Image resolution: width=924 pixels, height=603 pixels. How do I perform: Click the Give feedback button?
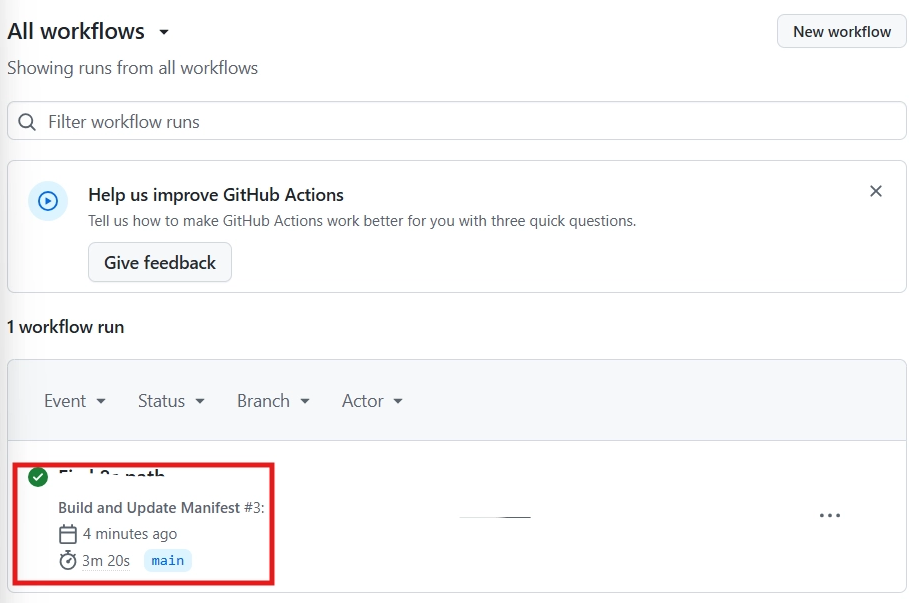coord(160,262)
